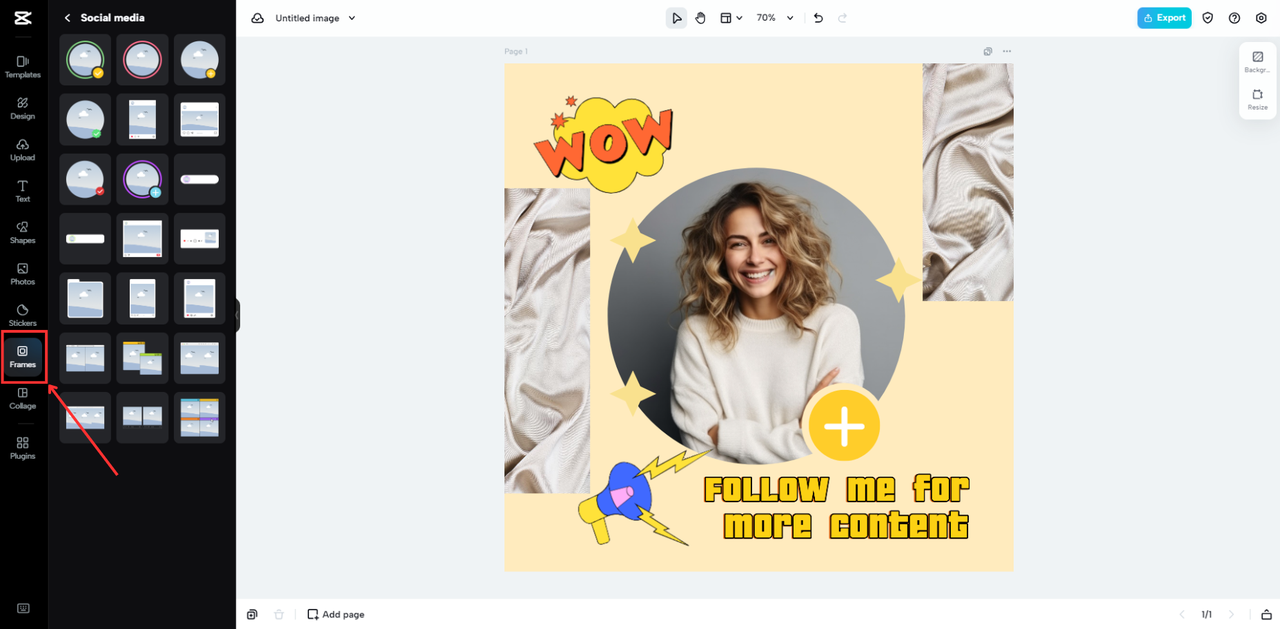Select the Frames sidebar tab
Viewport: 1280px width, 629px height.
pos(22,357)
